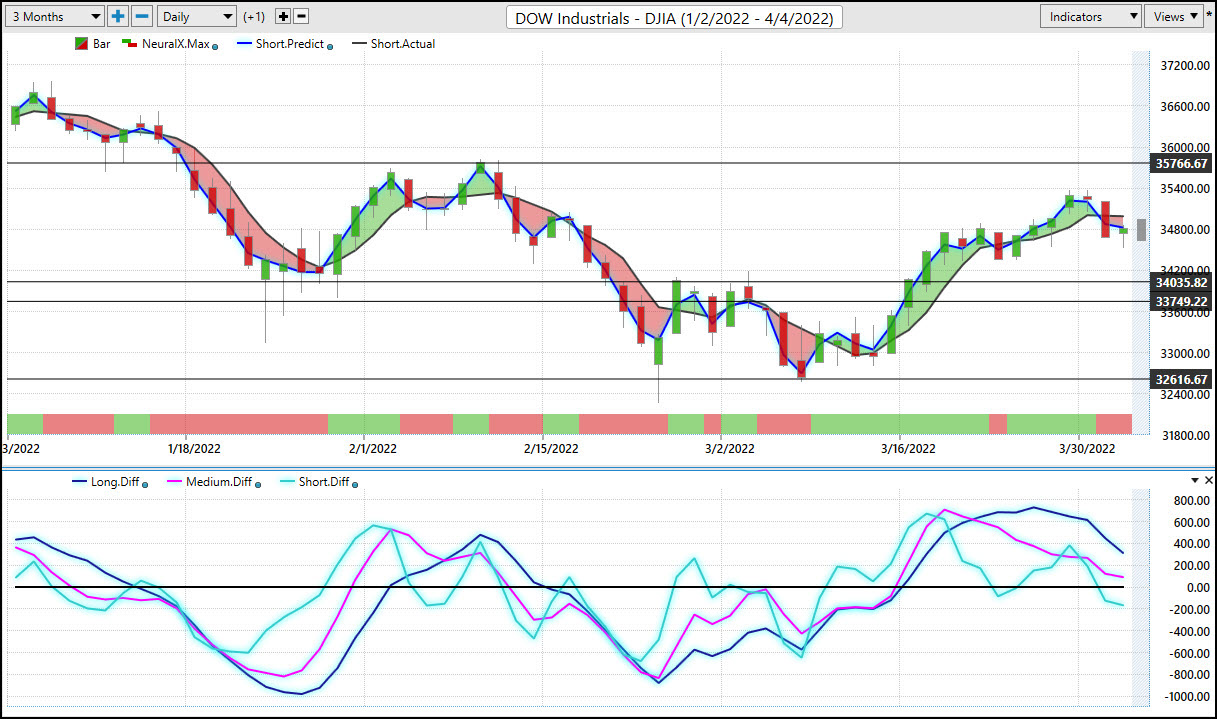Click the 34035.82 price level label
This screenshot has height=719, width=1217.
tap(1181, 283)
